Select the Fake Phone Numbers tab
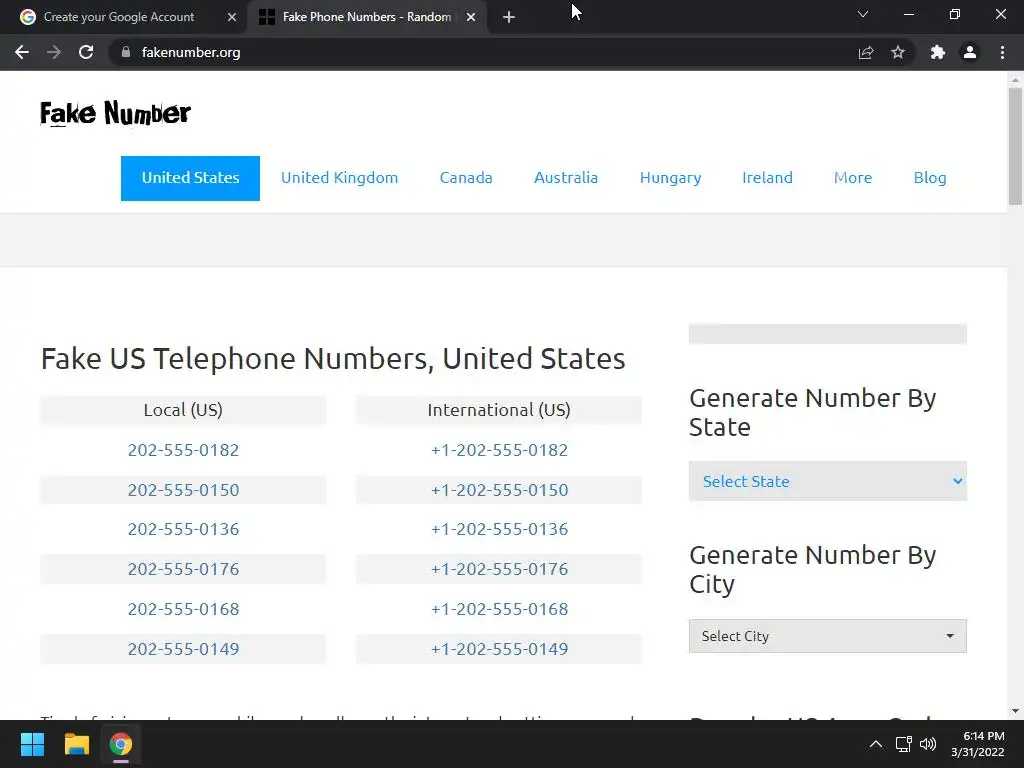1024x768 pixels. click(x=367, y=17)
